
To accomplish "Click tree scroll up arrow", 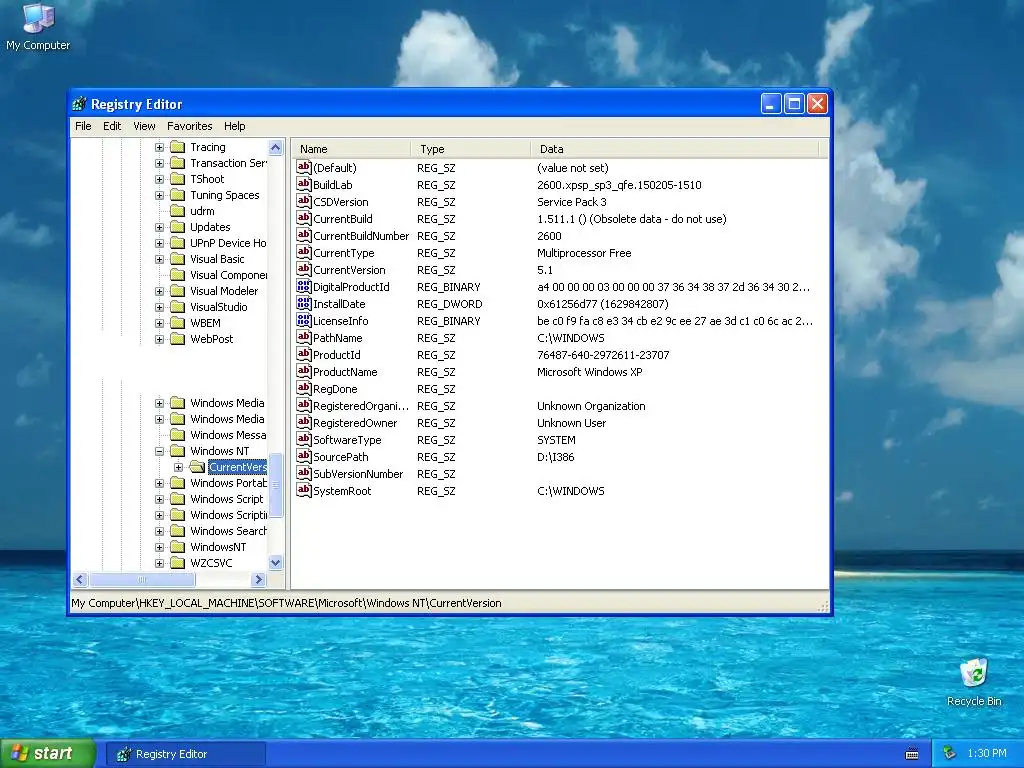I will (x=276, y=148).
